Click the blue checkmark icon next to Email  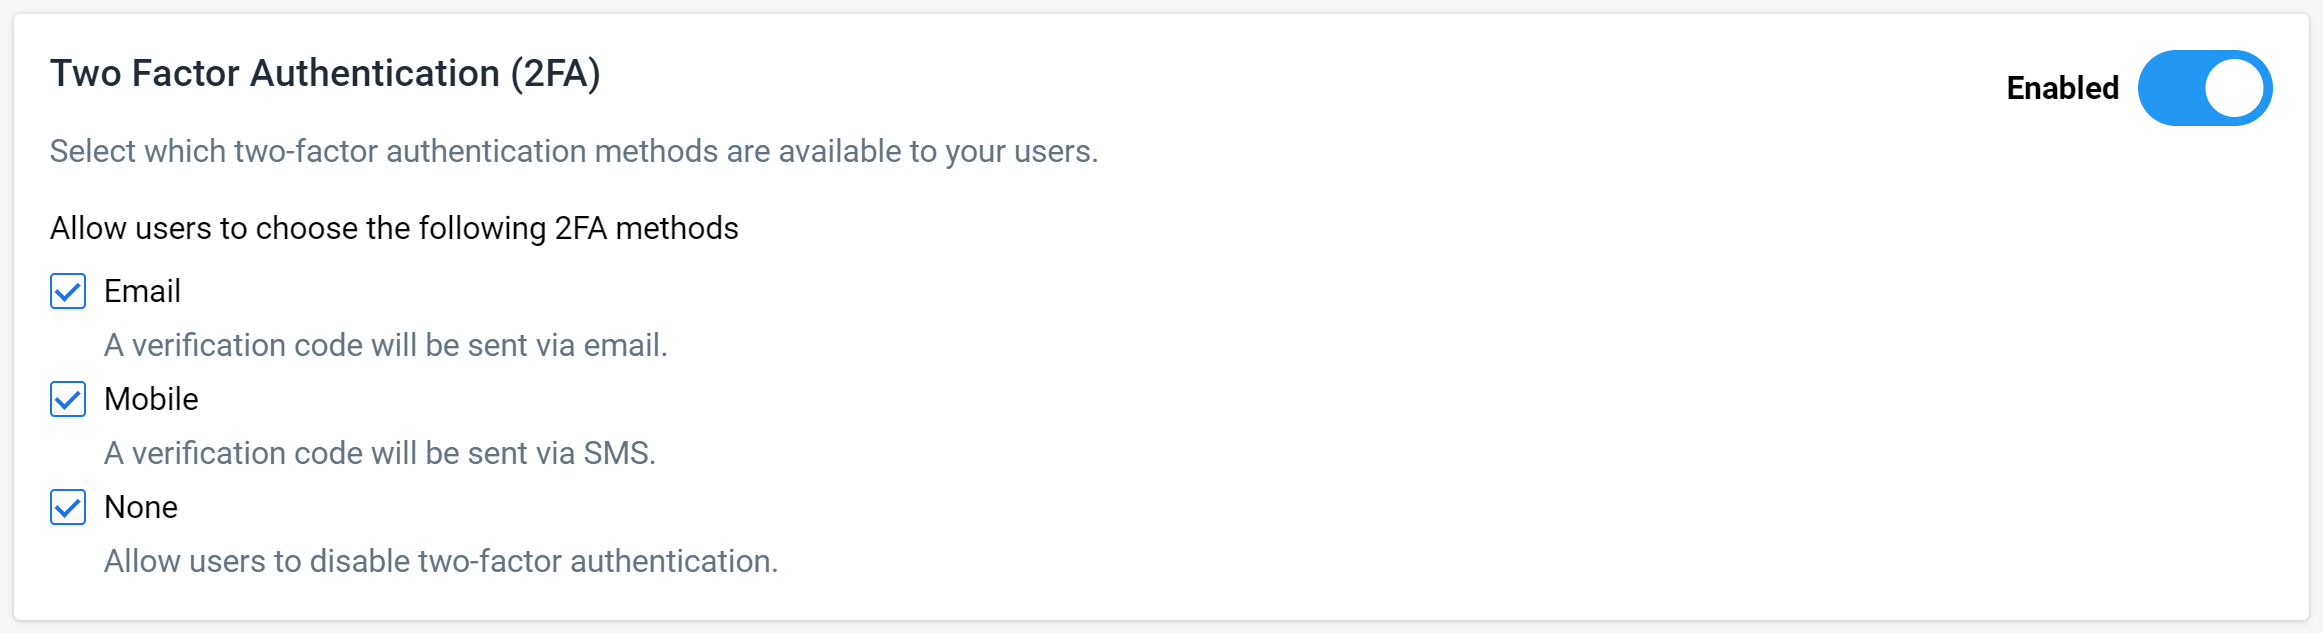coord(68,292)
